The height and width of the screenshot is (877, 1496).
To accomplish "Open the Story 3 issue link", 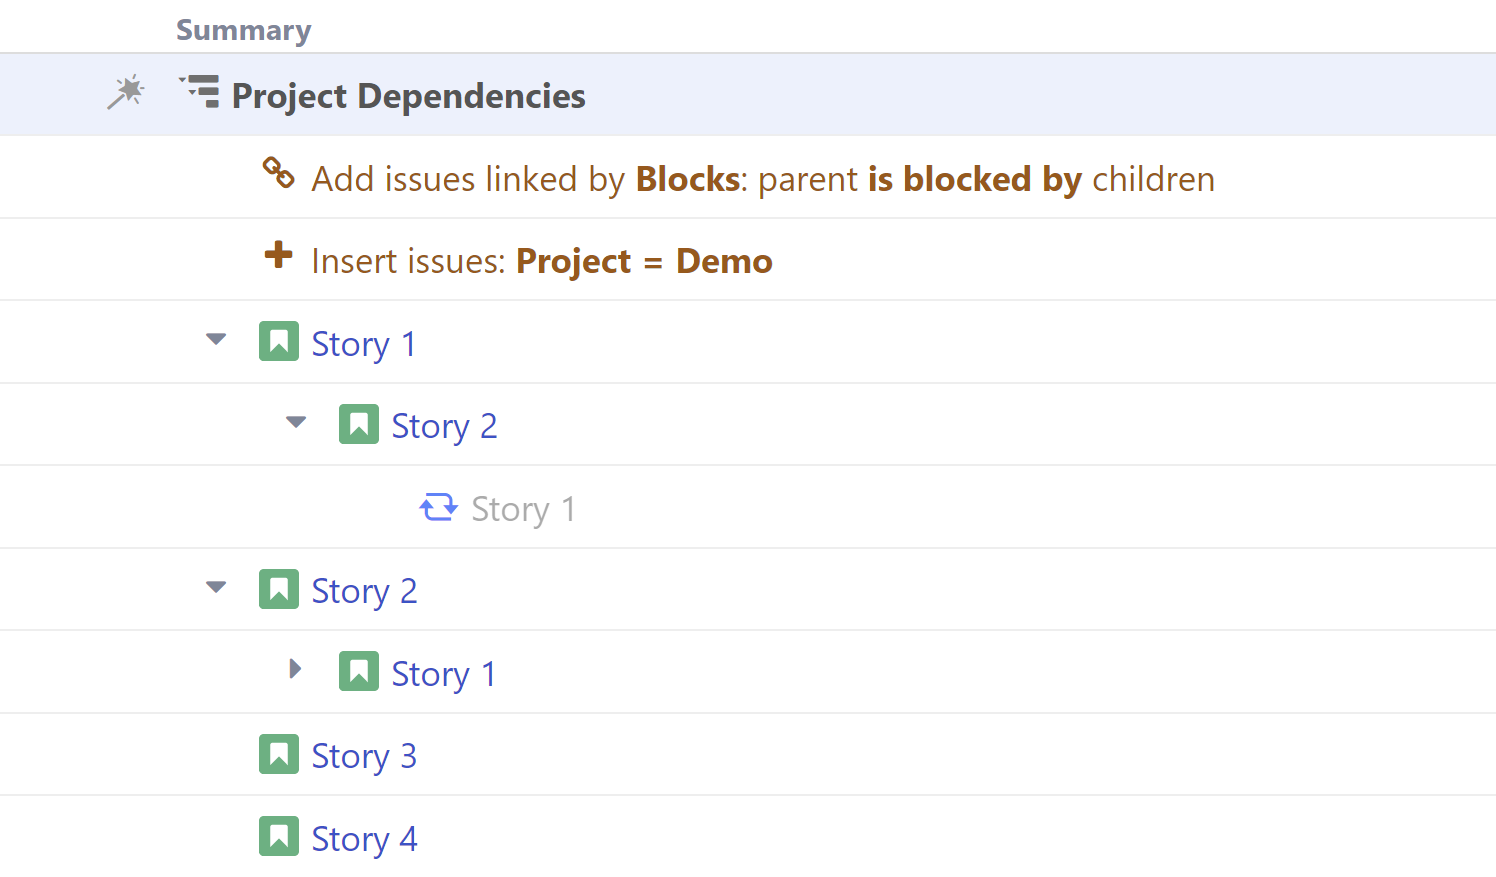I will click(x=364, y=755).
